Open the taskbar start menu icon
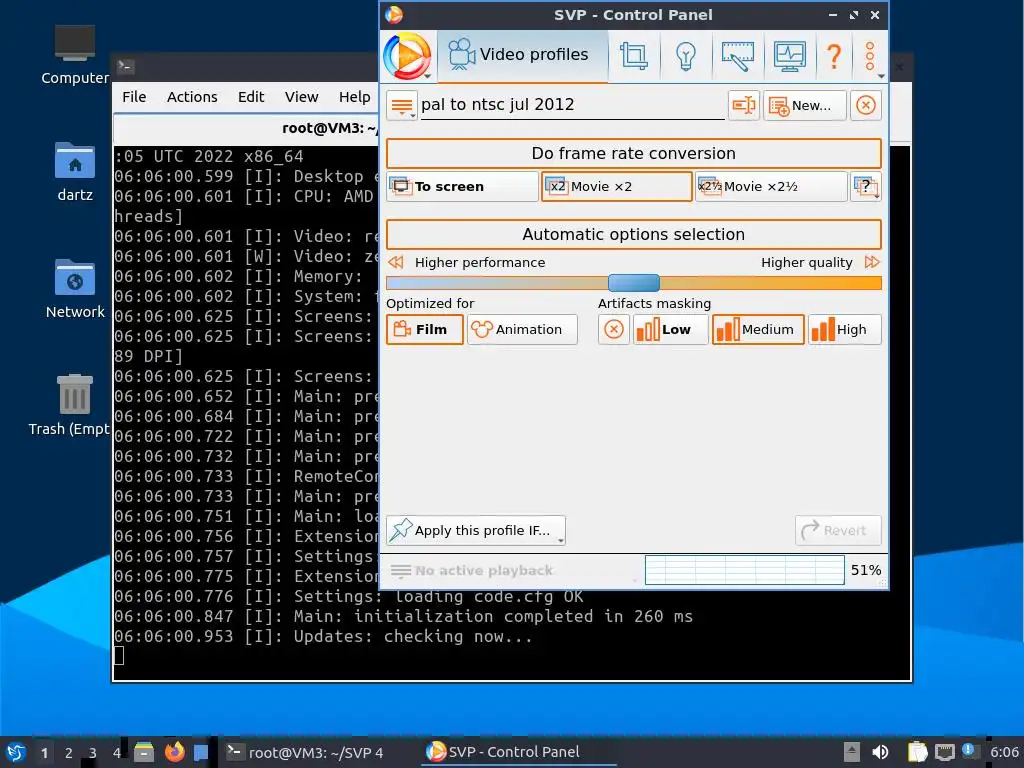1024x768 pixels. click(x=16, y=753)
